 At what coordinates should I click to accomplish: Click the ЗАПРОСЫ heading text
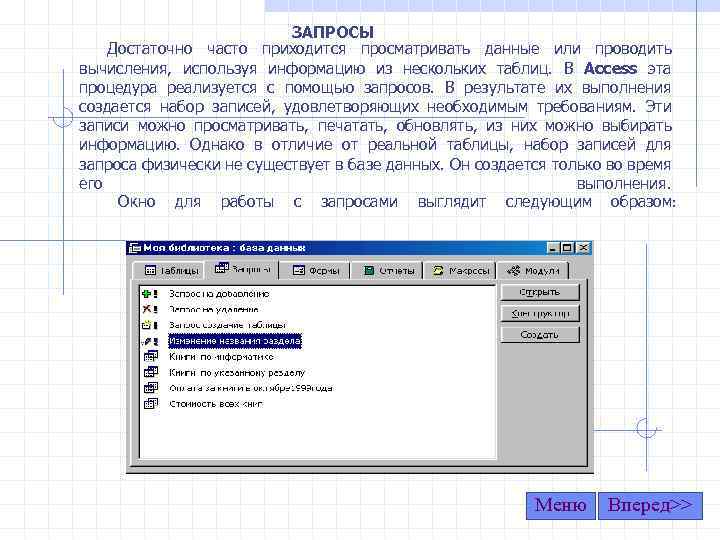[332, 32]
